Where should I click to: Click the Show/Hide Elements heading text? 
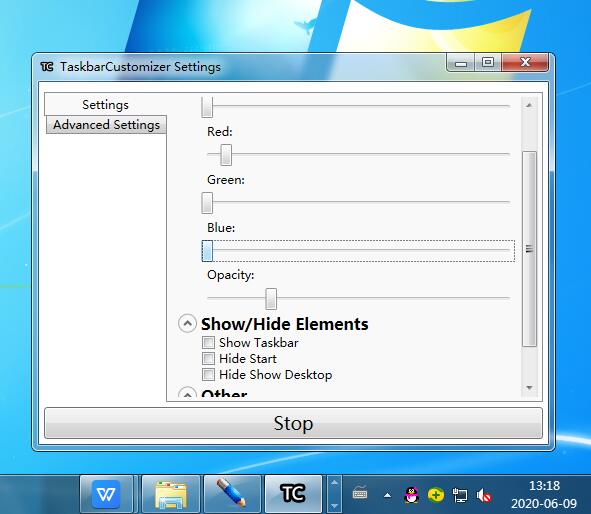click(285, 324)
